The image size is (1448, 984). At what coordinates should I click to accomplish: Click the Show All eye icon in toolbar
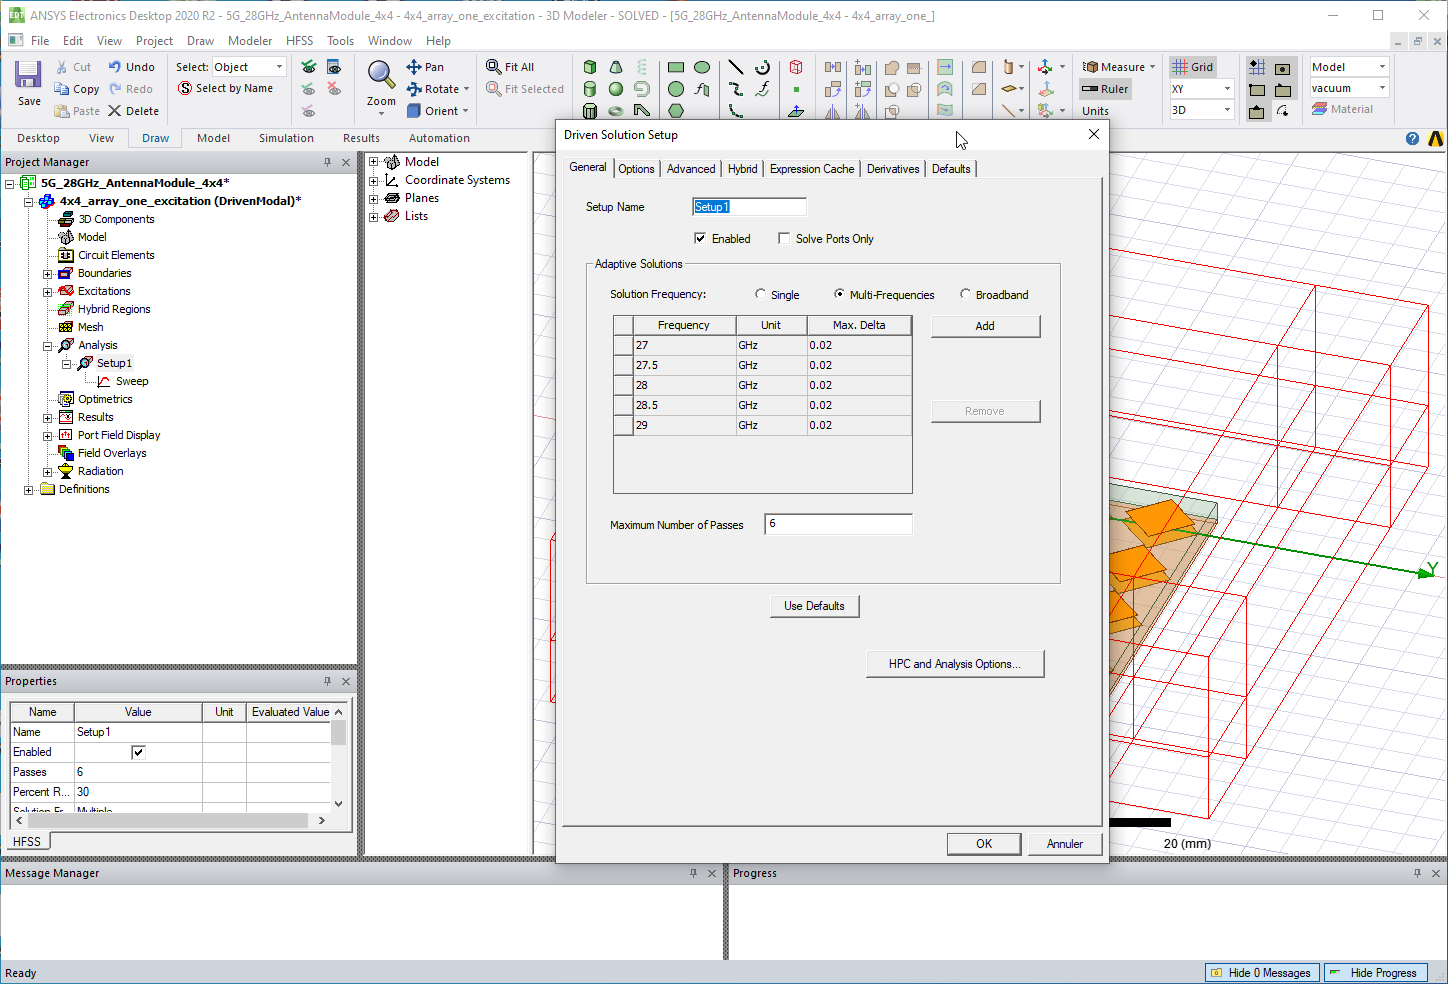click(308, 67)
